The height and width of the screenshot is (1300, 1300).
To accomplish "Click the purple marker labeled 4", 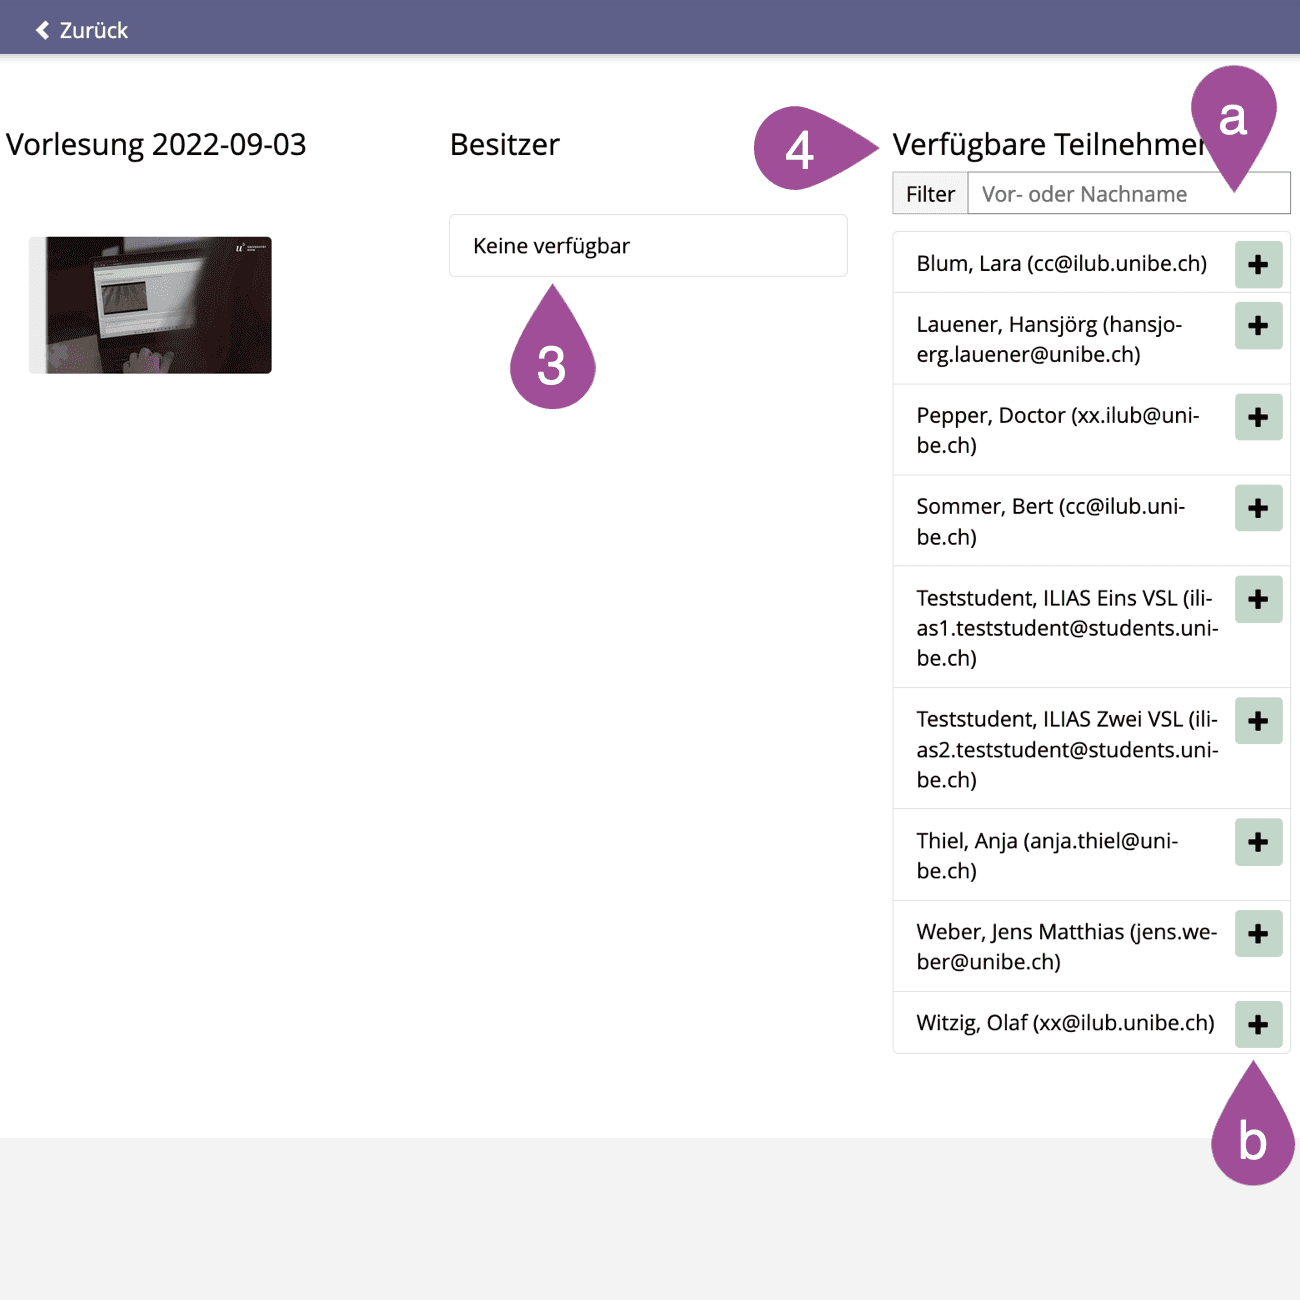I will pyautogui.click(x=800, y=149).
